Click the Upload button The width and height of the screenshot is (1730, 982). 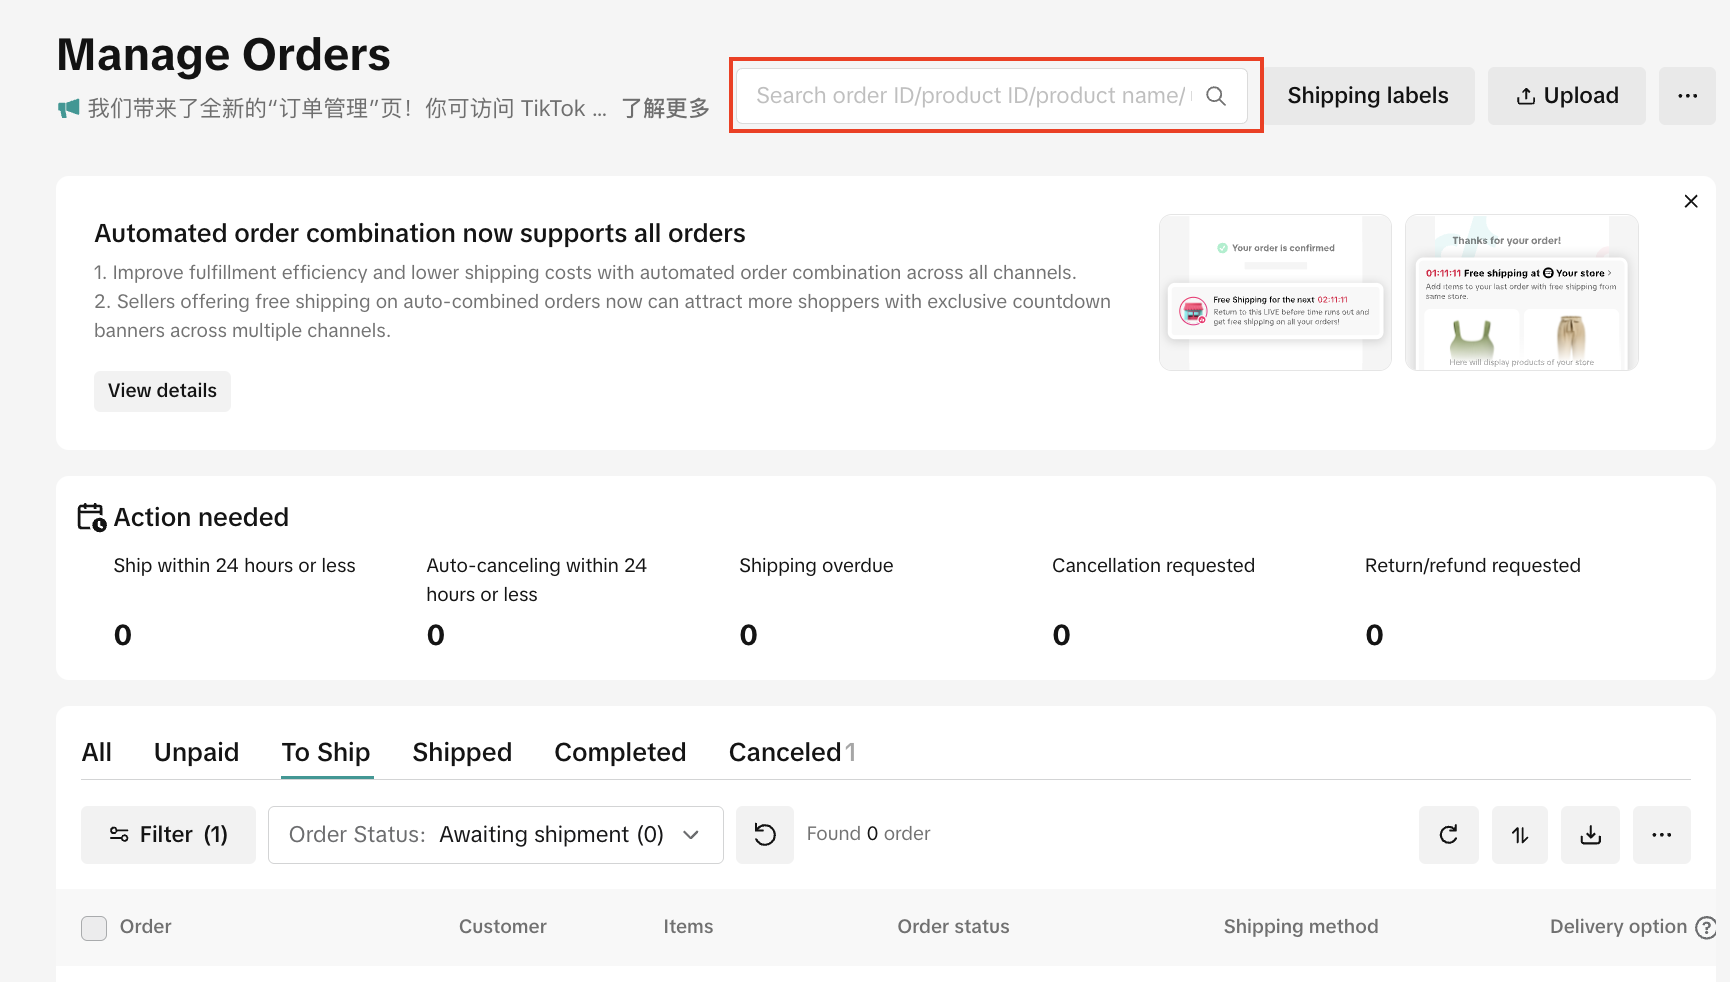tap(1566, 96)
